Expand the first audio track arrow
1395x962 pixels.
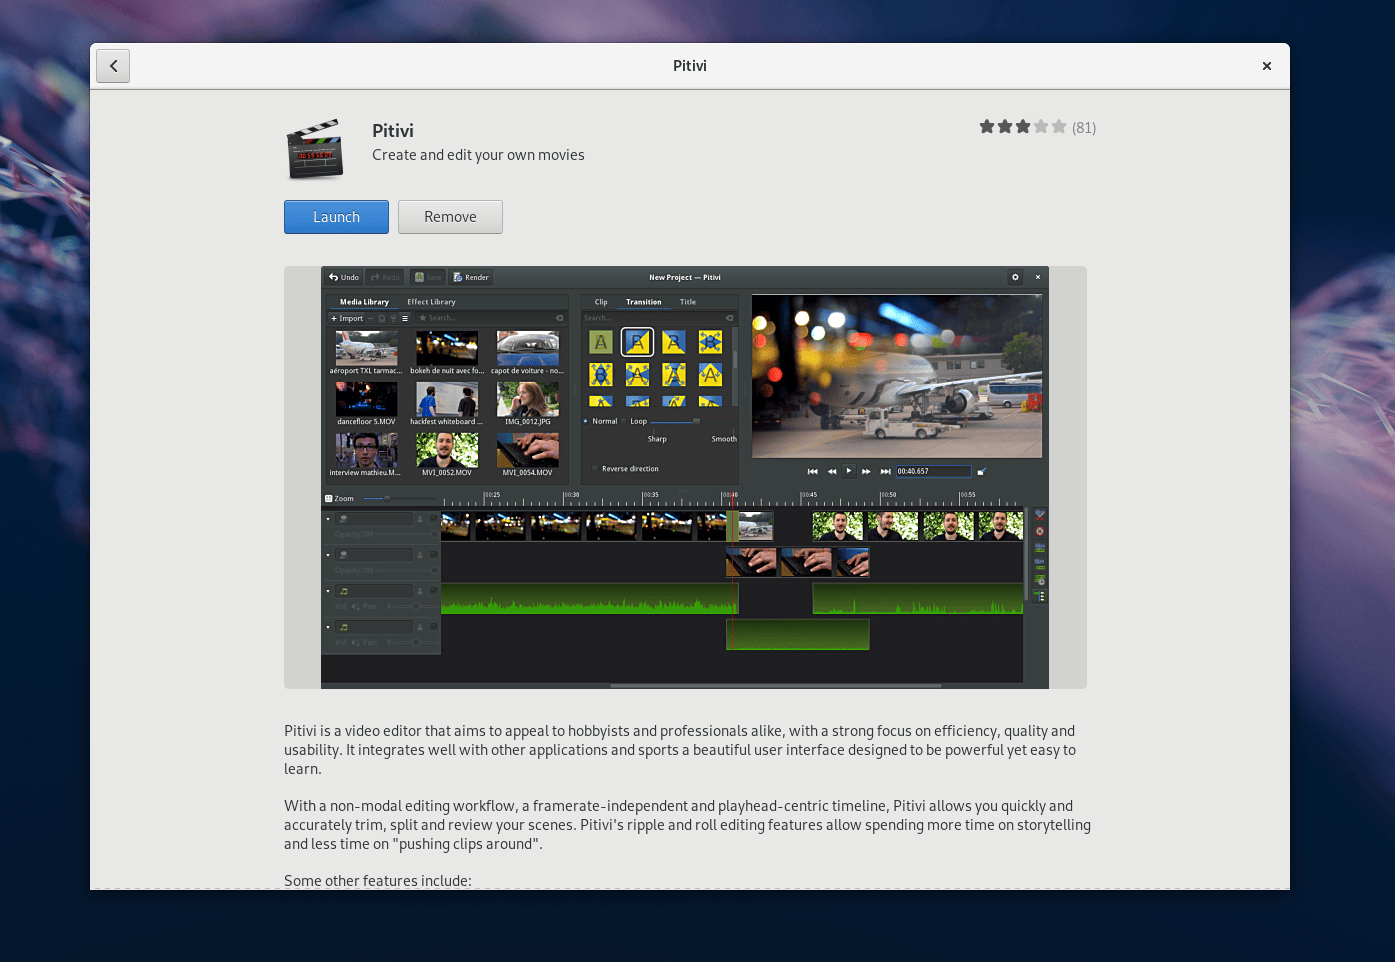(x=328, y=591)
